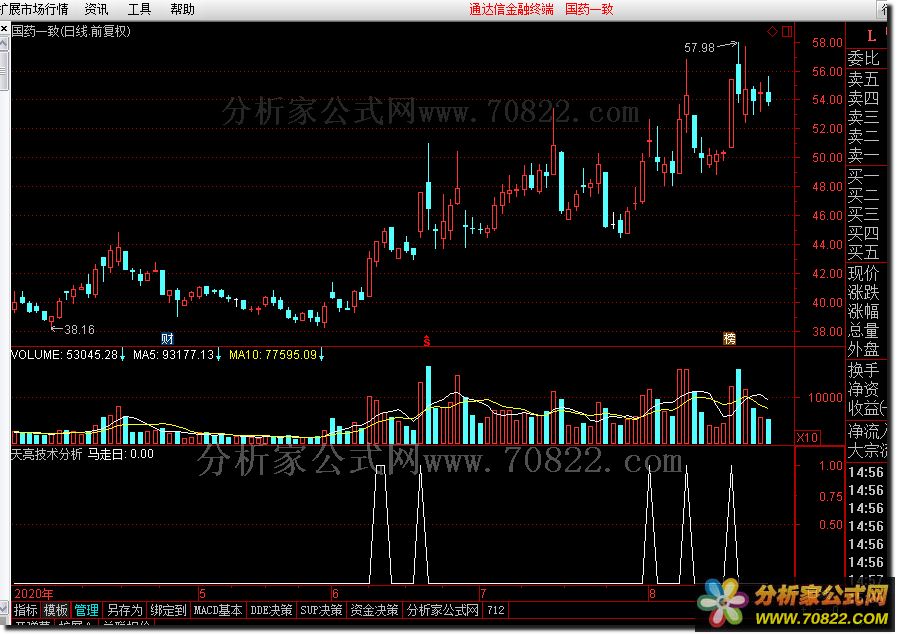
Task: Switch to DDE决策 template
Action: [271, 610]
